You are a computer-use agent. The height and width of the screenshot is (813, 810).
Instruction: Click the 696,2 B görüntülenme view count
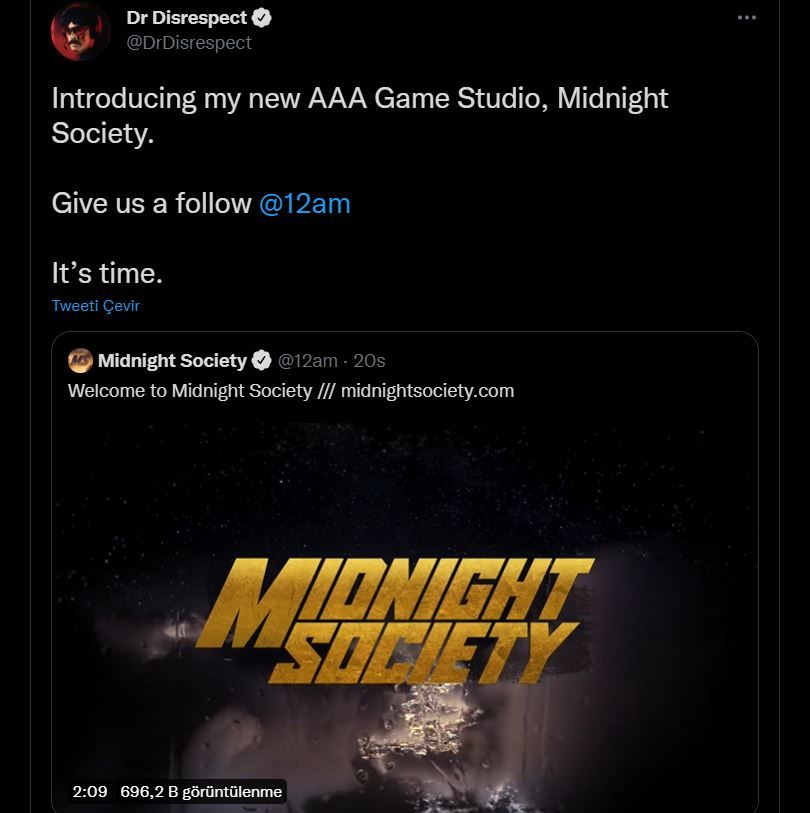click(x=201, y=791)
